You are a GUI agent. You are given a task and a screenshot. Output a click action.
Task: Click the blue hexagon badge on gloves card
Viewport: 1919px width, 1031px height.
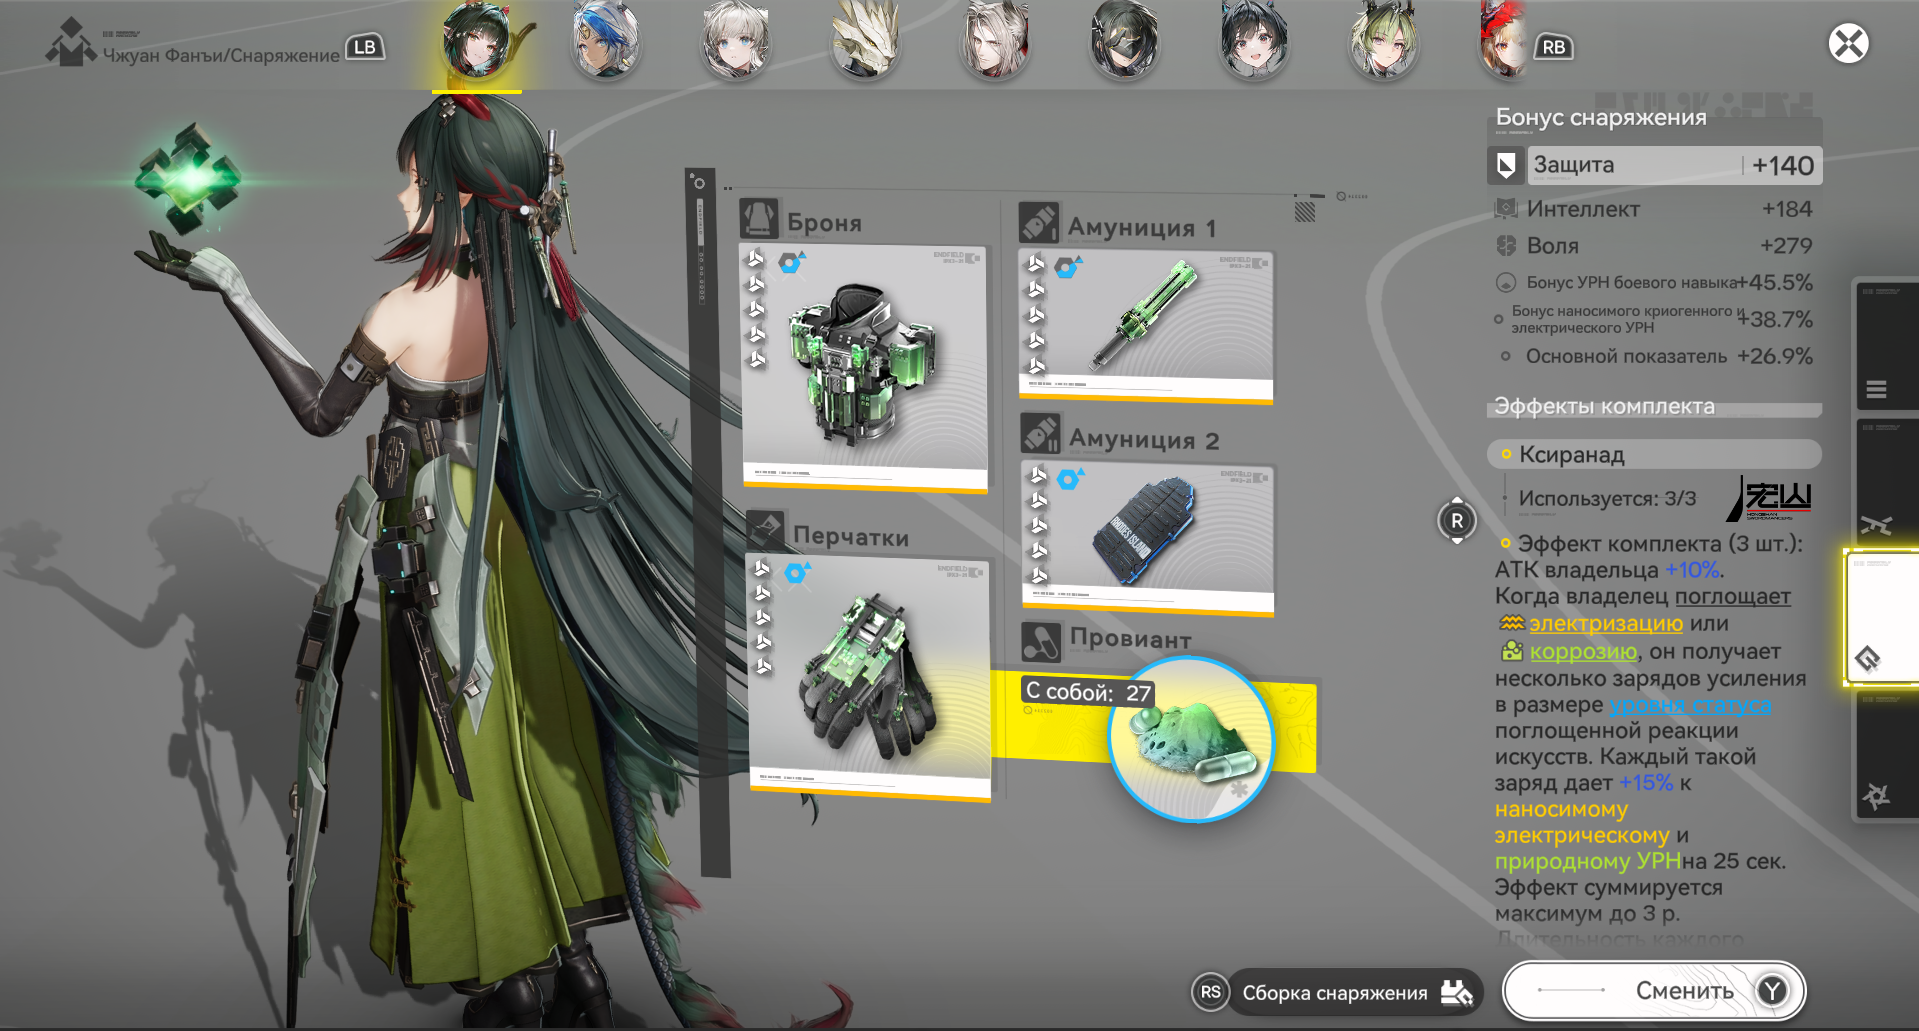[797, 573]
